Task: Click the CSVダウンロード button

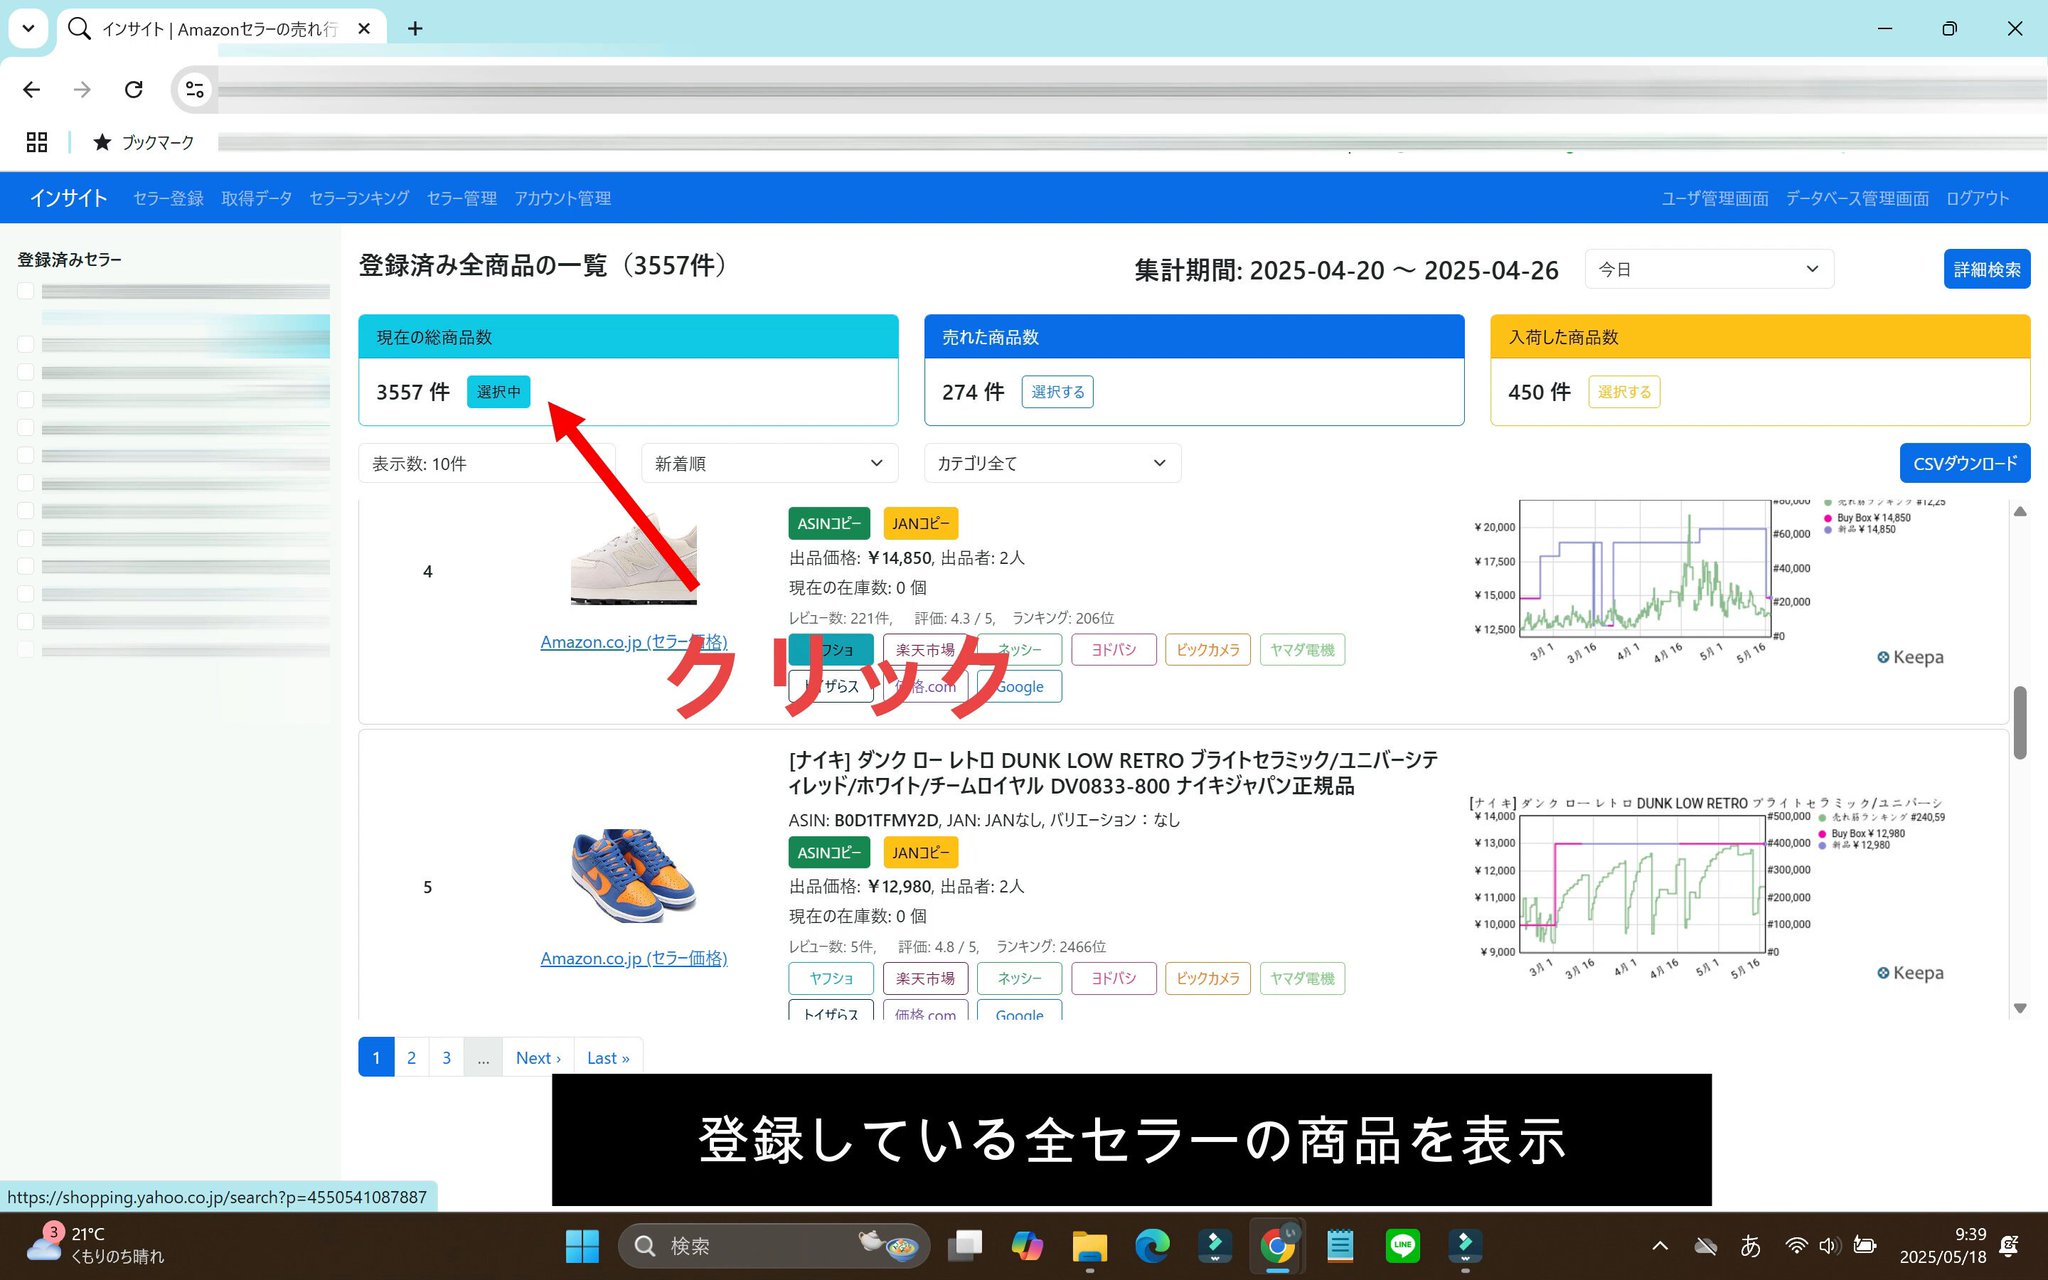Action: [1964, 463]
